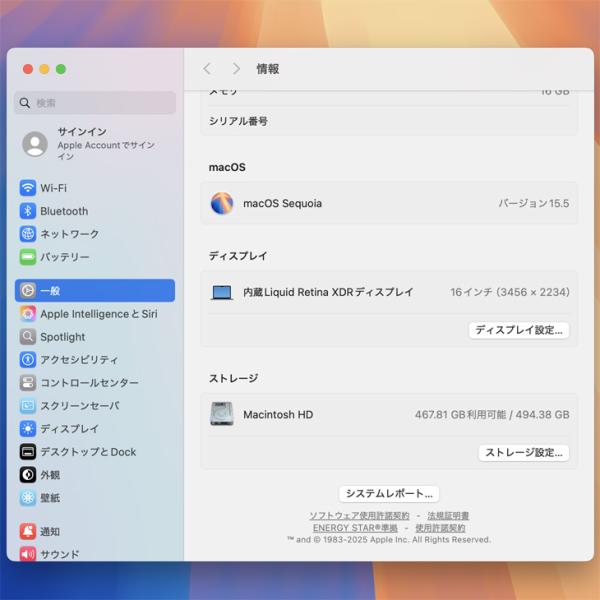Click the macOS Sequoia label

tap(282, 203)
